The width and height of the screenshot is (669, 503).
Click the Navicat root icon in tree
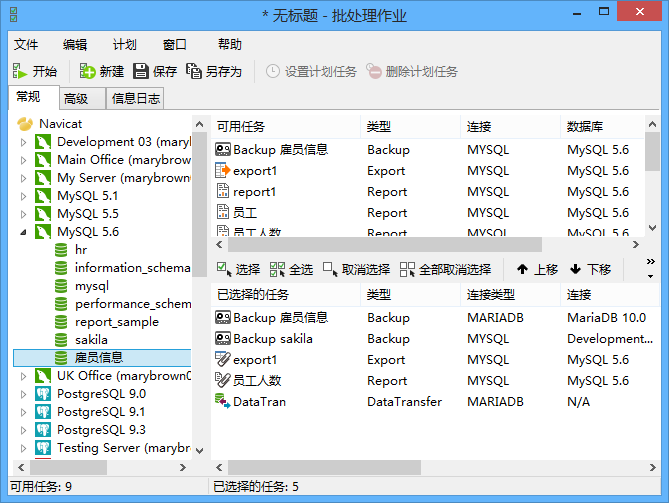(25, 124)
